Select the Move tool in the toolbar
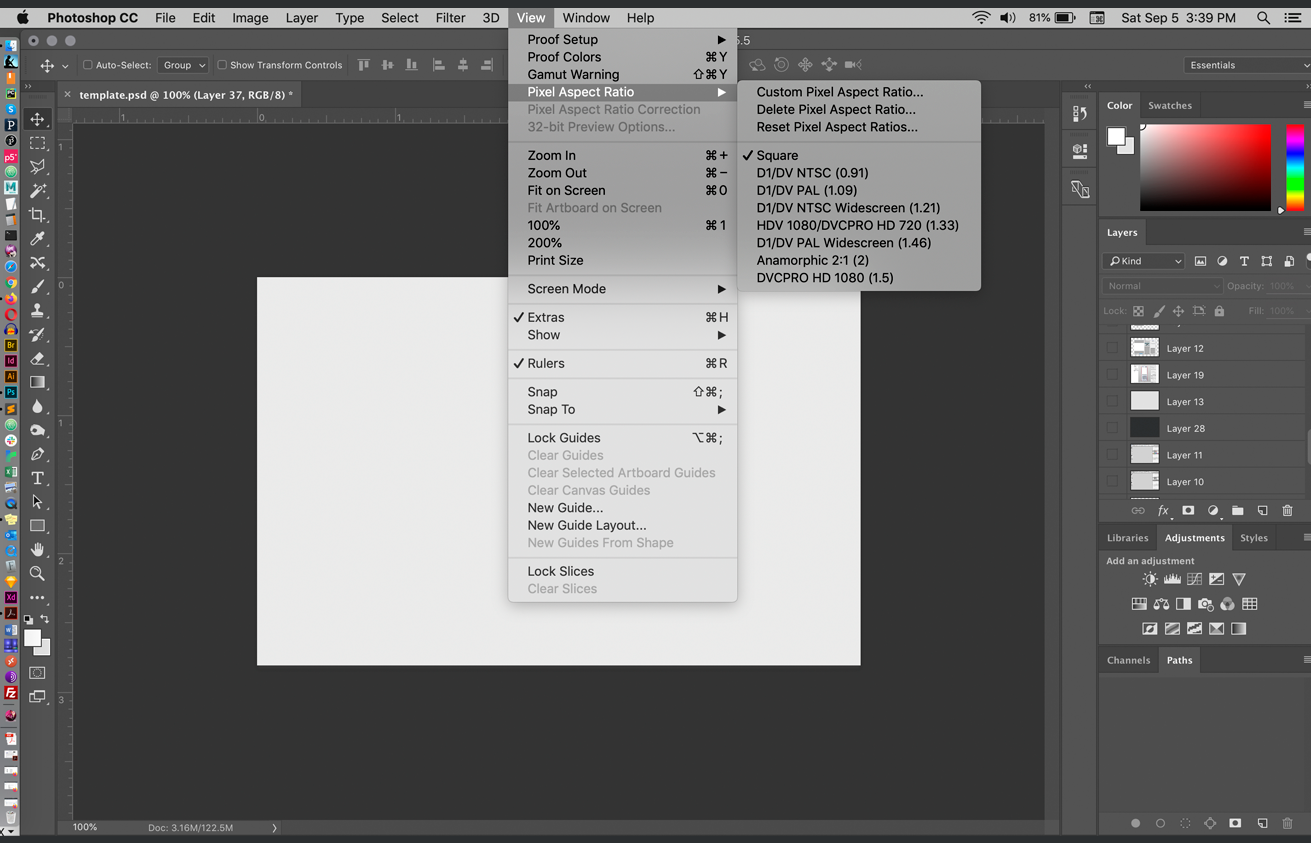The width and height of the screenshot is (1311, 843). pos(37,119)
